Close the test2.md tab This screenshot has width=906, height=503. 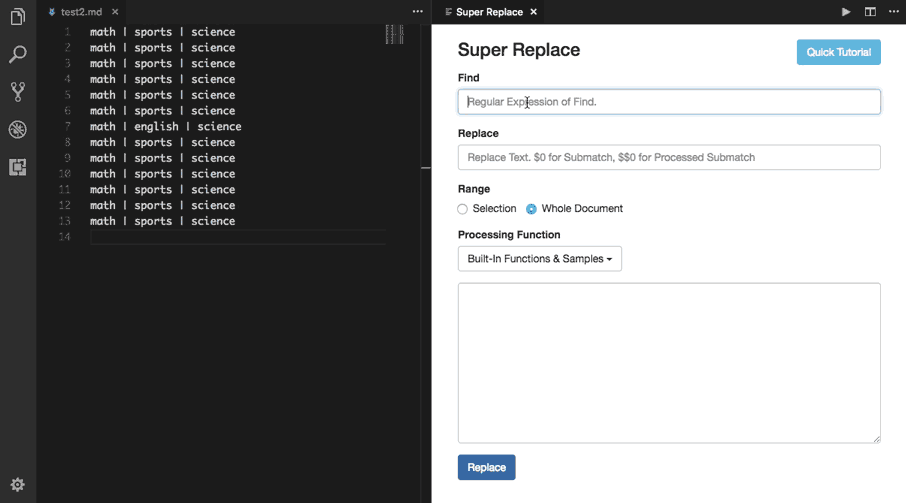(115, 12)
